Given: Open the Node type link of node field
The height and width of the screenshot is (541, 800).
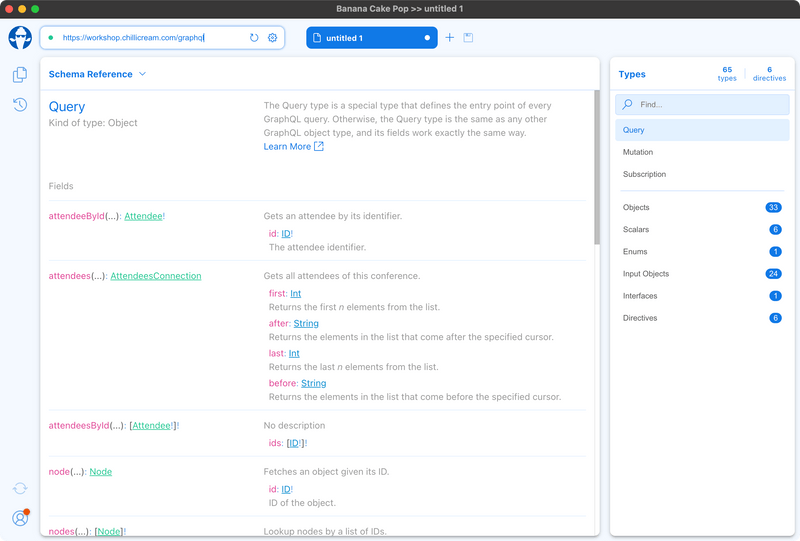Looking at the screenshot, I should 101,472.
